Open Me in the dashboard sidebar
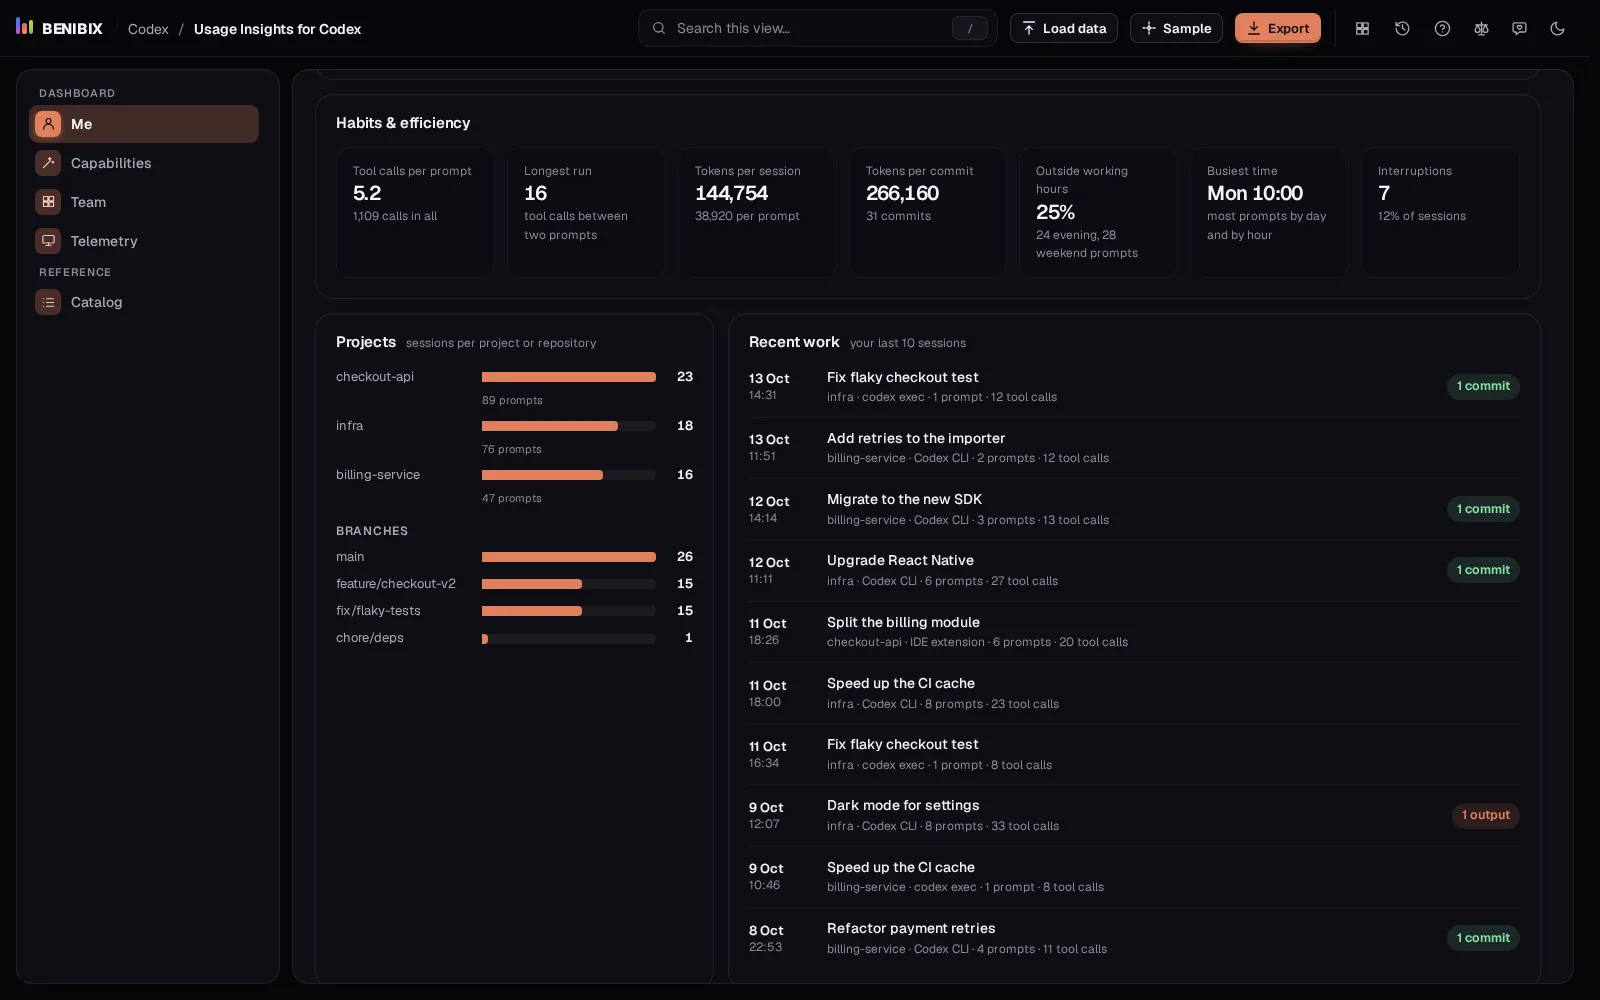 (x=144, y=124)
